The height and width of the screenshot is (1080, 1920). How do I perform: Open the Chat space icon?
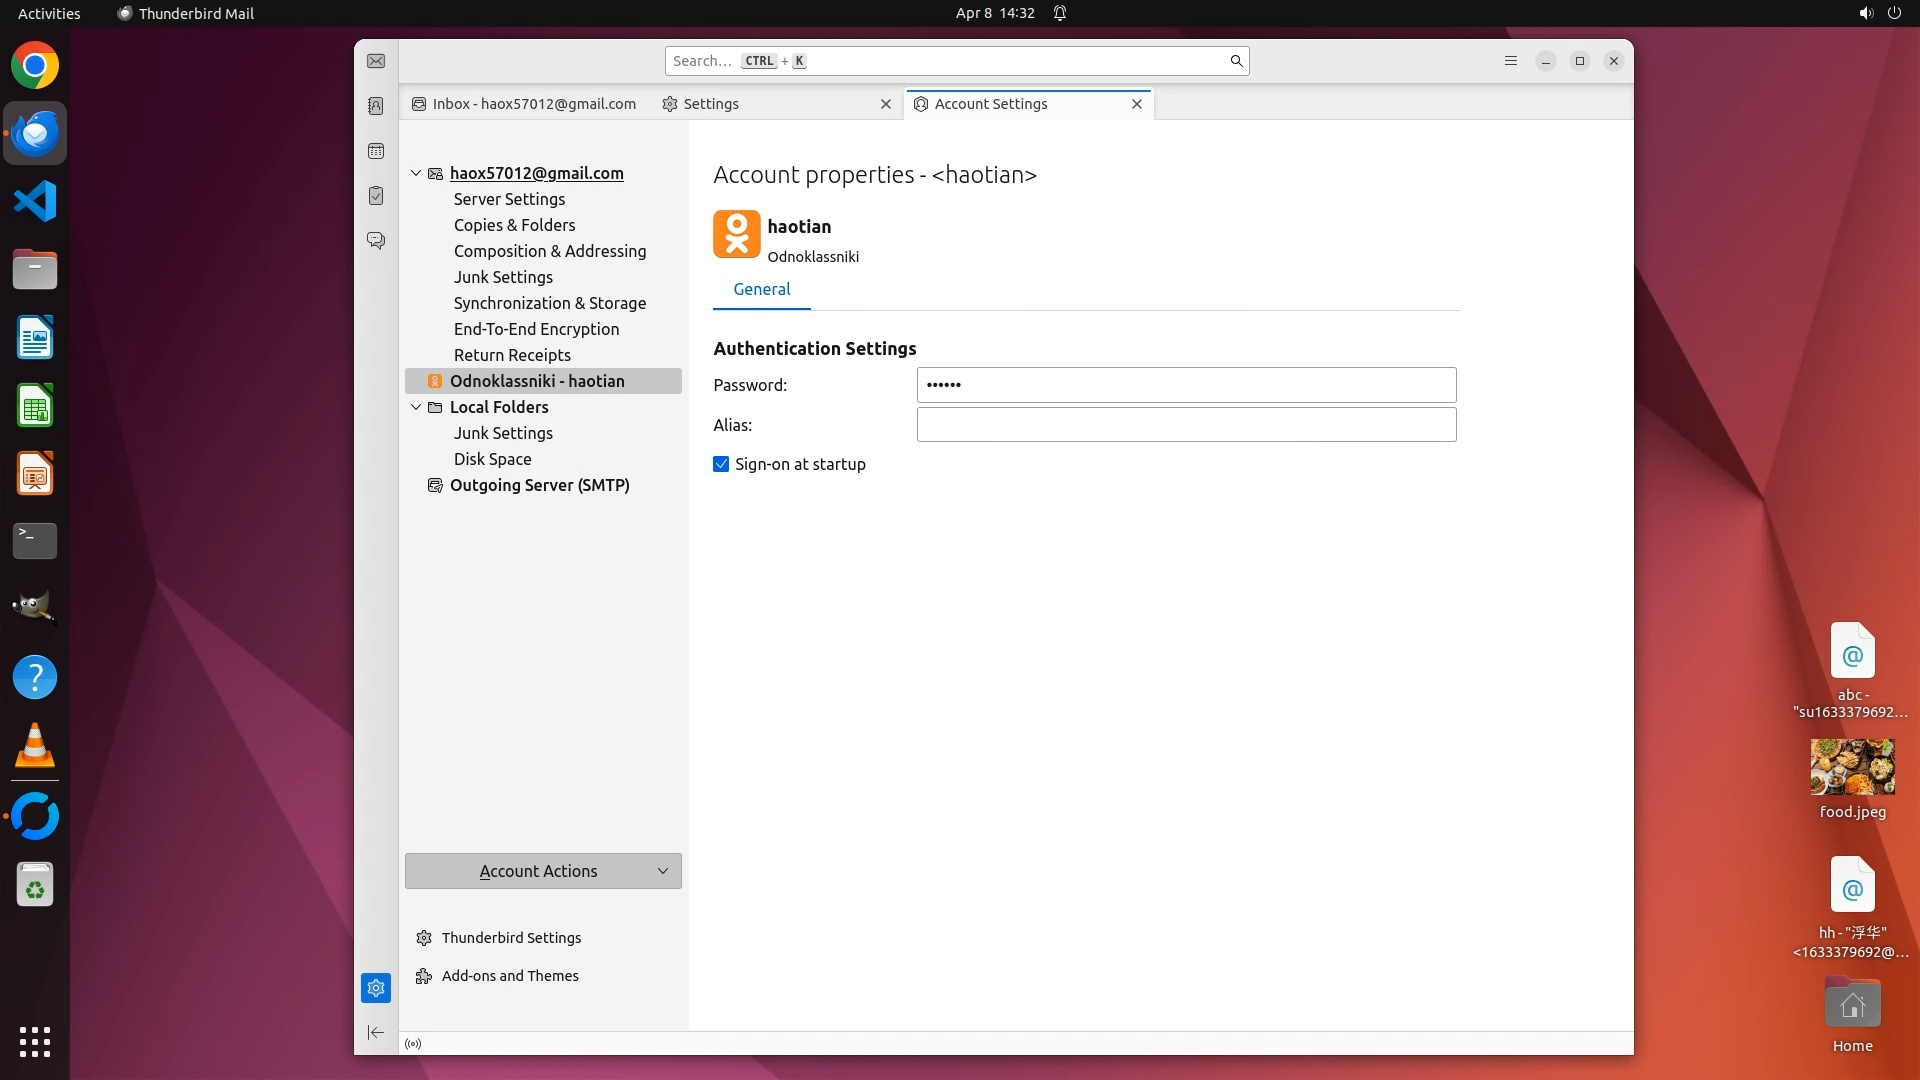tap(376, 241)
